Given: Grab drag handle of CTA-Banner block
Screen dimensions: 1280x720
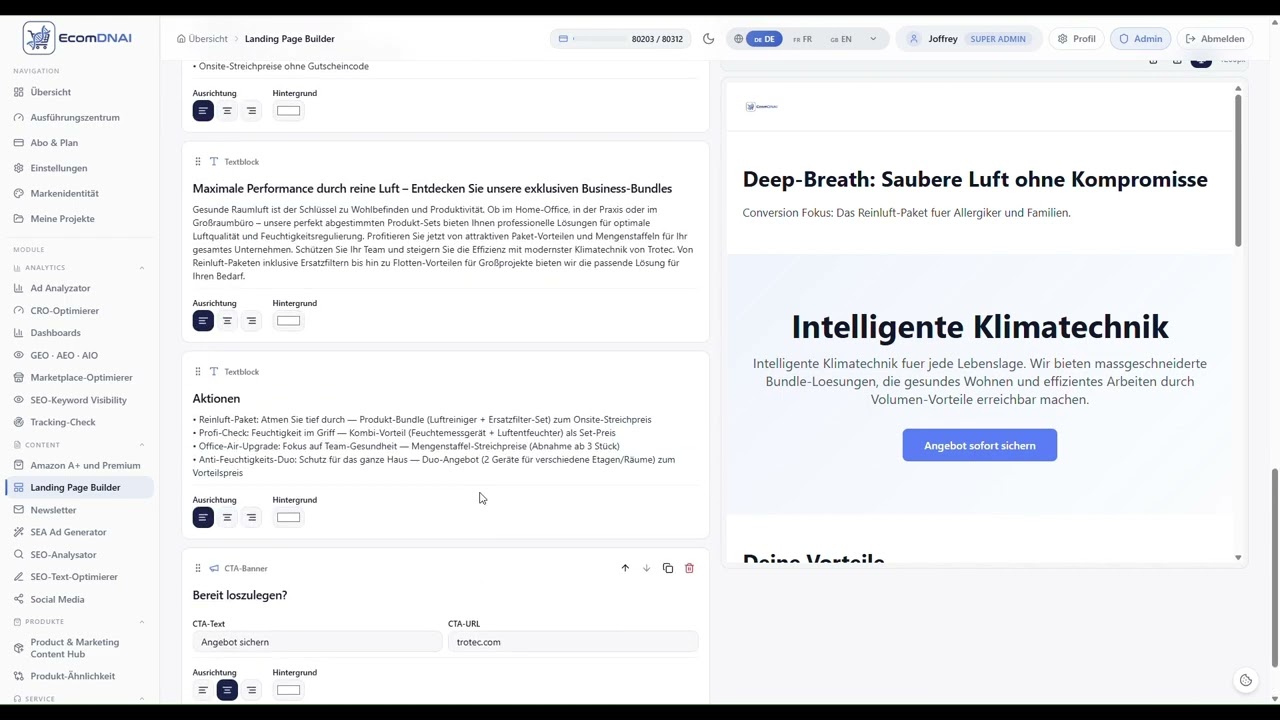Looking at the screenshot, I should click(198, 568).
